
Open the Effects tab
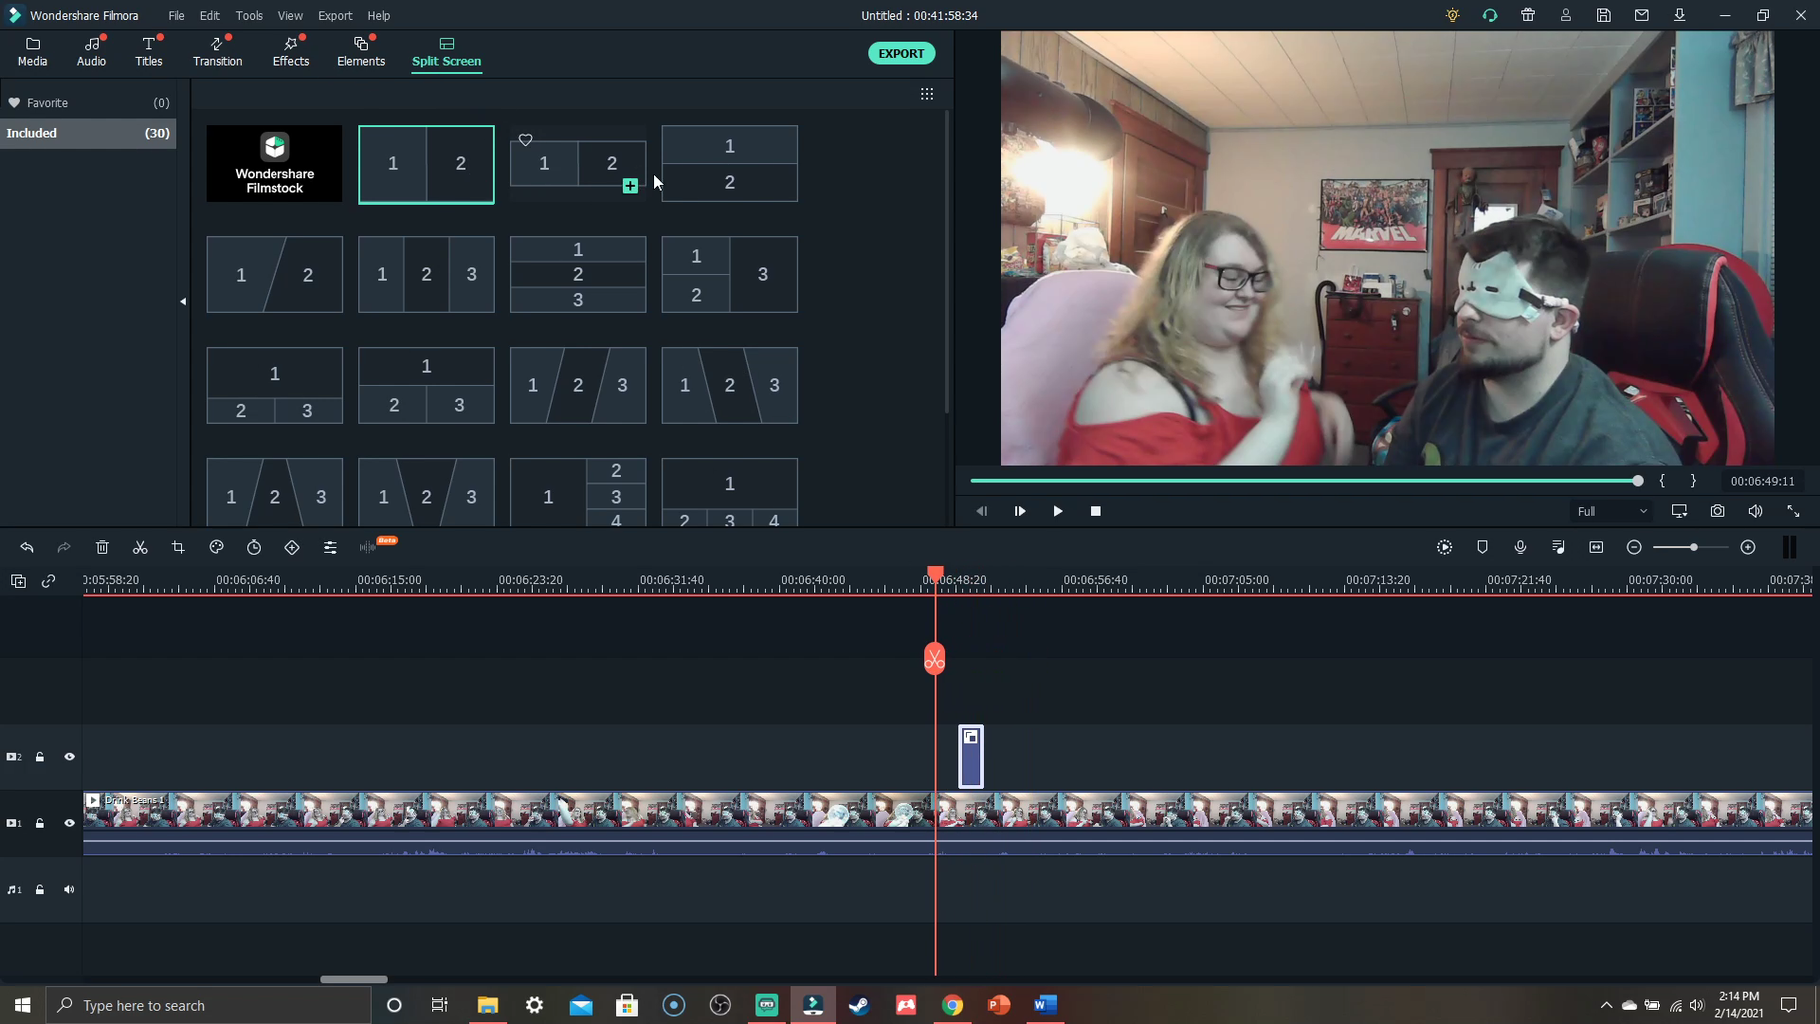pos(291,52)
